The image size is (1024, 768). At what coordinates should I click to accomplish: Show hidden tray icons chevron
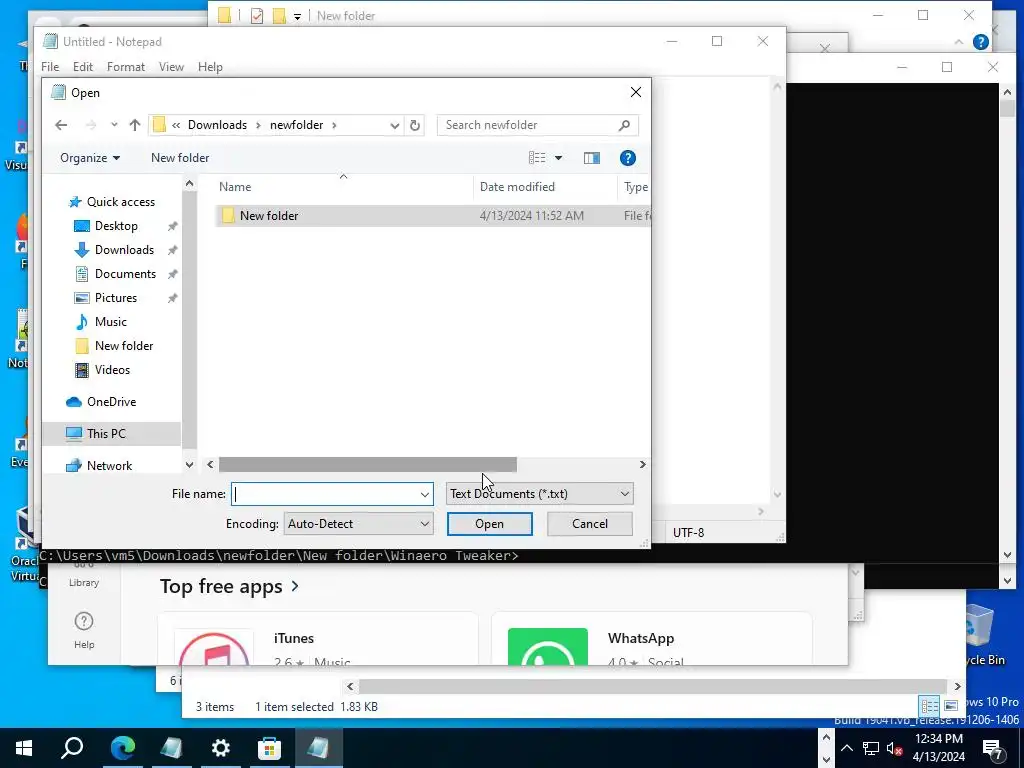846,748
